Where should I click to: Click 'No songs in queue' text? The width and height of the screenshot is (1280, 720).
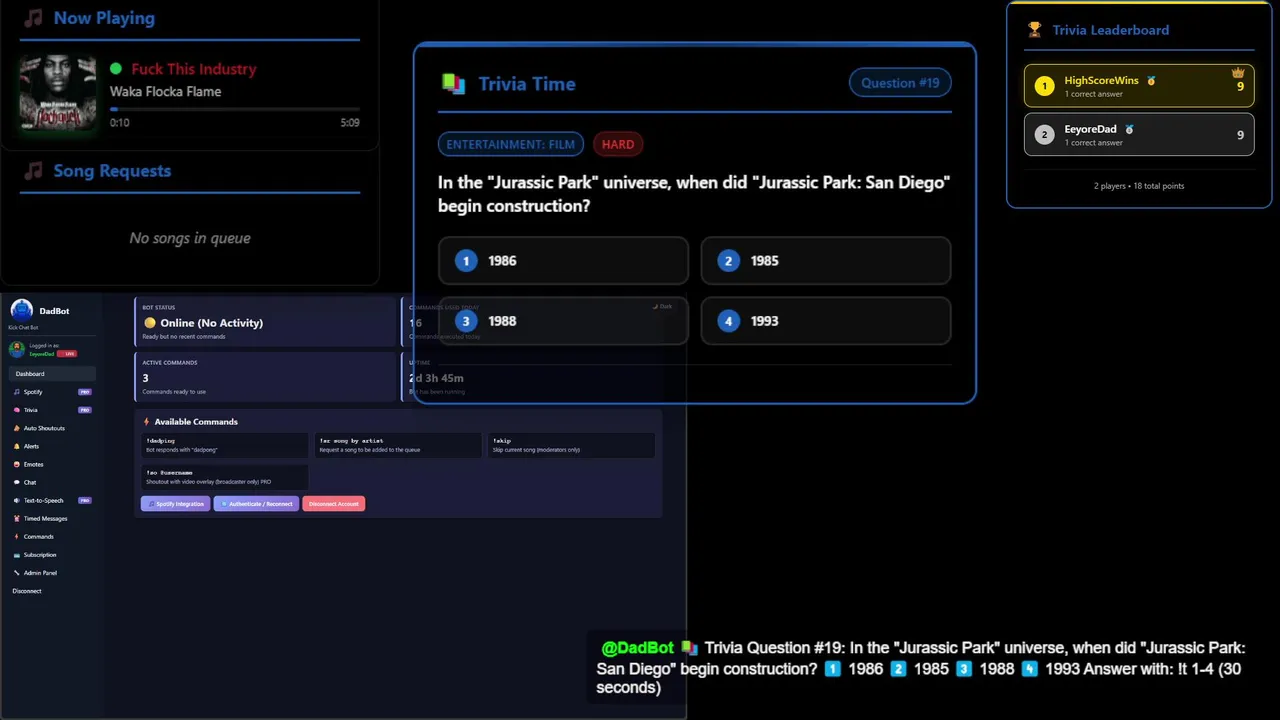point(190,238)
